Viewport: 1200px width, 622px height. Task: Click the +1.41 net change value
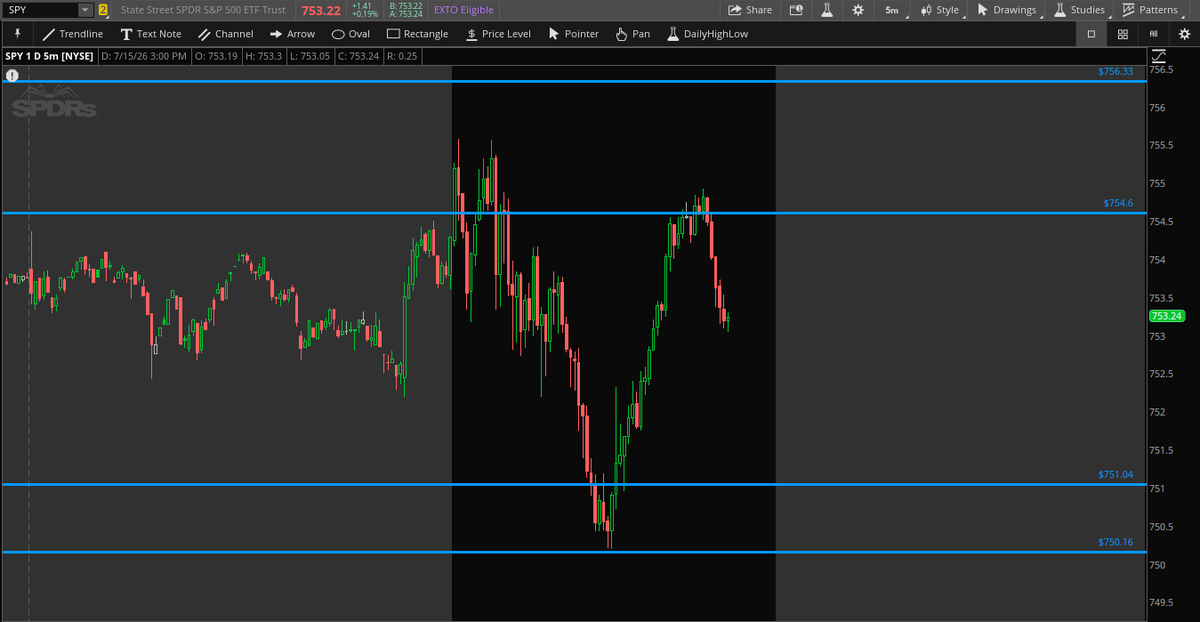362,5
